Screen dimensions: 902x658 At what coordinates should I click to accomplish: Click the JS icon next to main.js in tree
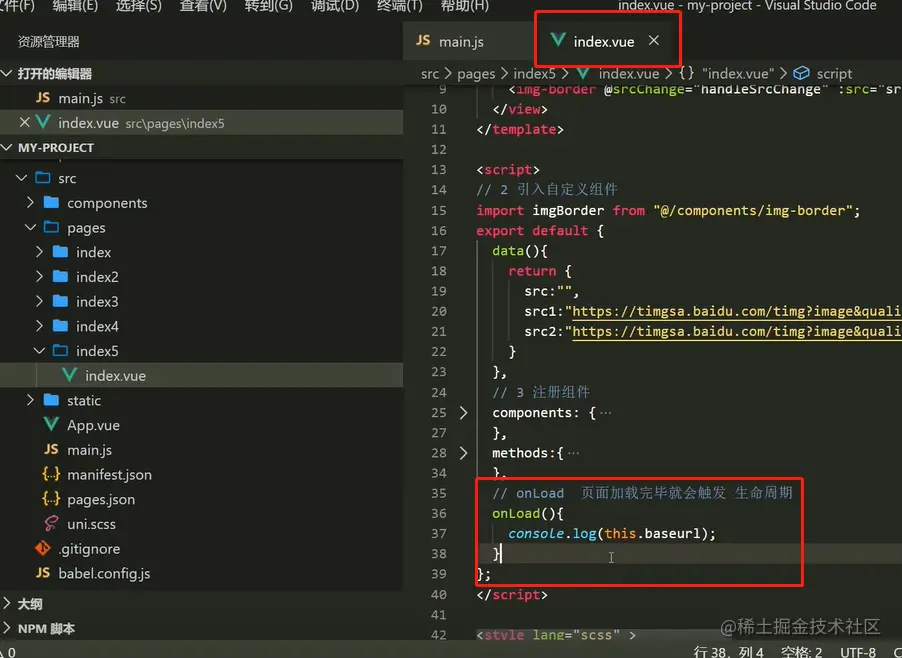[51, 449]
